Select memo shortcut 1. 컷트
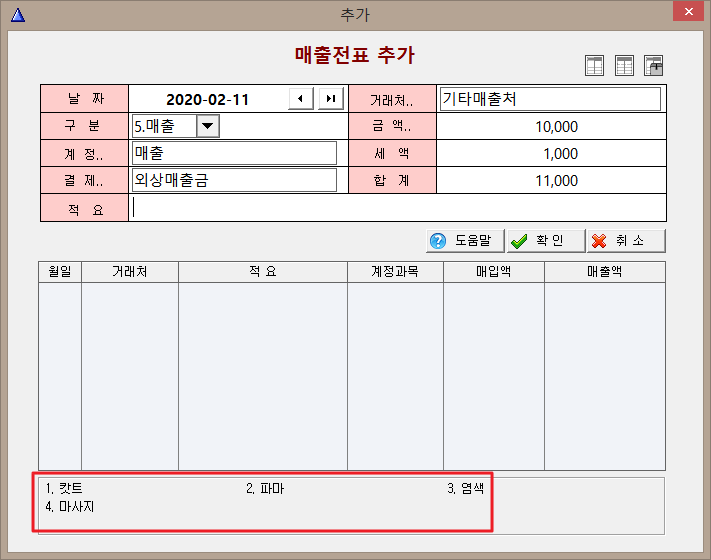Image resolution: width=711 pixels, height=560 pixels. pos(64,488)
